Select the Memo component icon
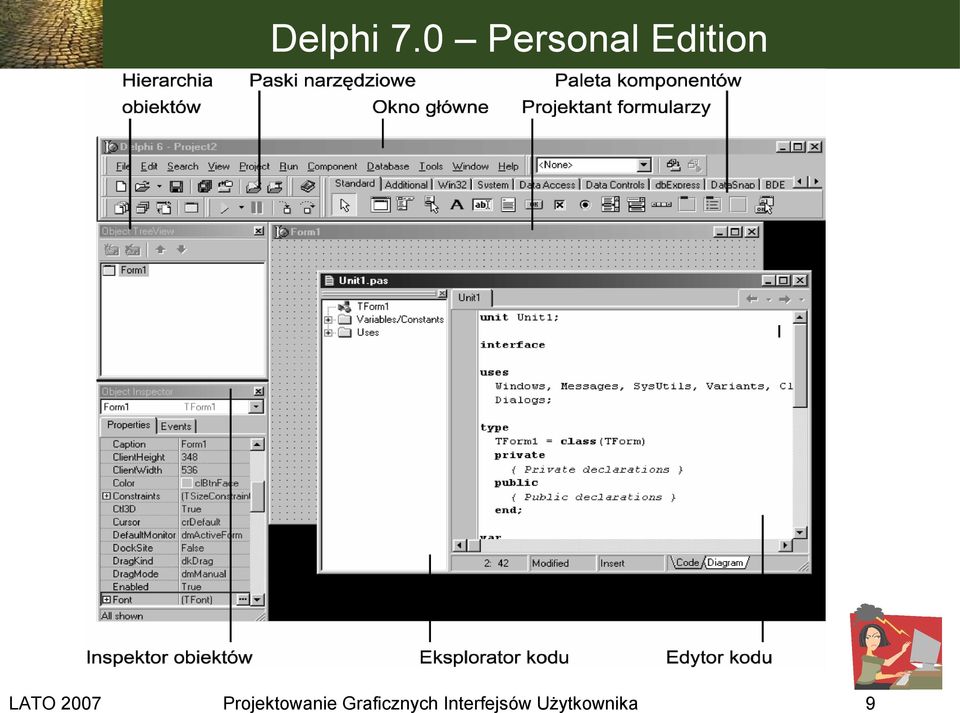 click(x=508, y=204)
